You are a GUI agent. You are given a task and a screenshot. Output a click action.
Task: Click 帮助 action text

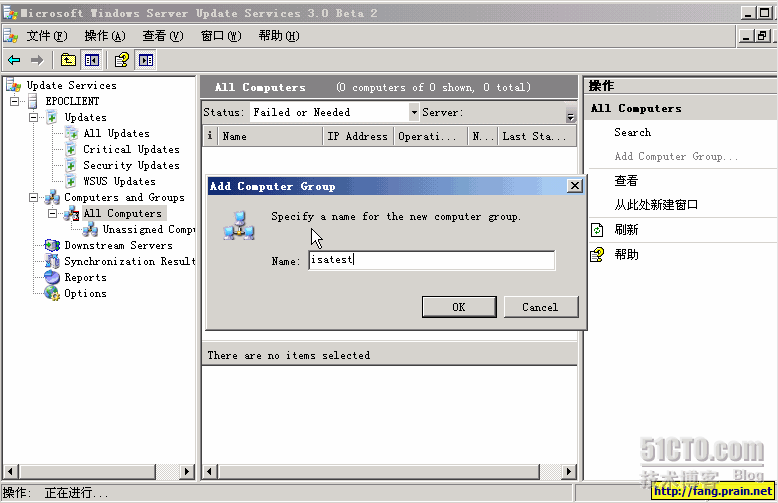click(626, 254)
